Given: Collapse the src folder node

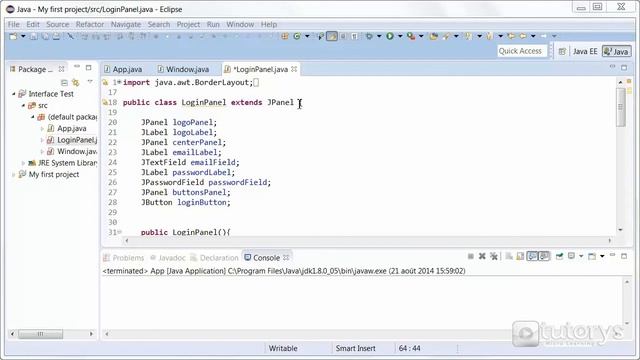Looking at the screenshot, I should point(23,105).
